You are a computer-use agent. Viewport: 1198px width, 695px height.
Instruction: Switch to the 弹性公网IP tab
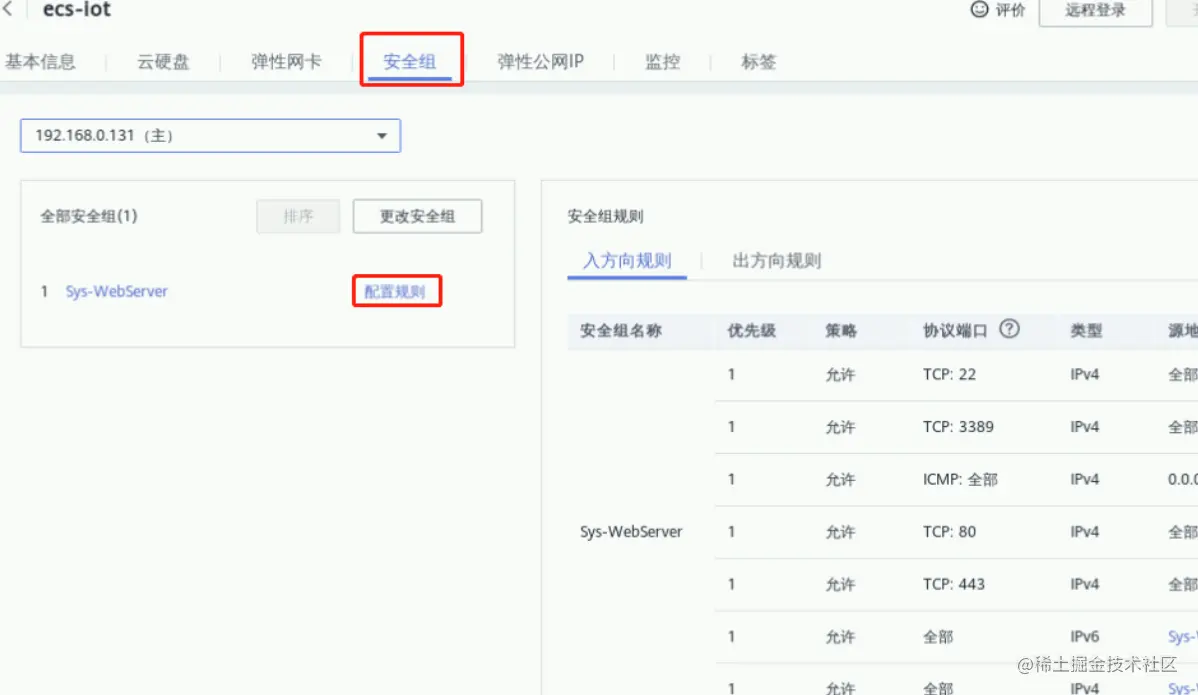[540, 62]
